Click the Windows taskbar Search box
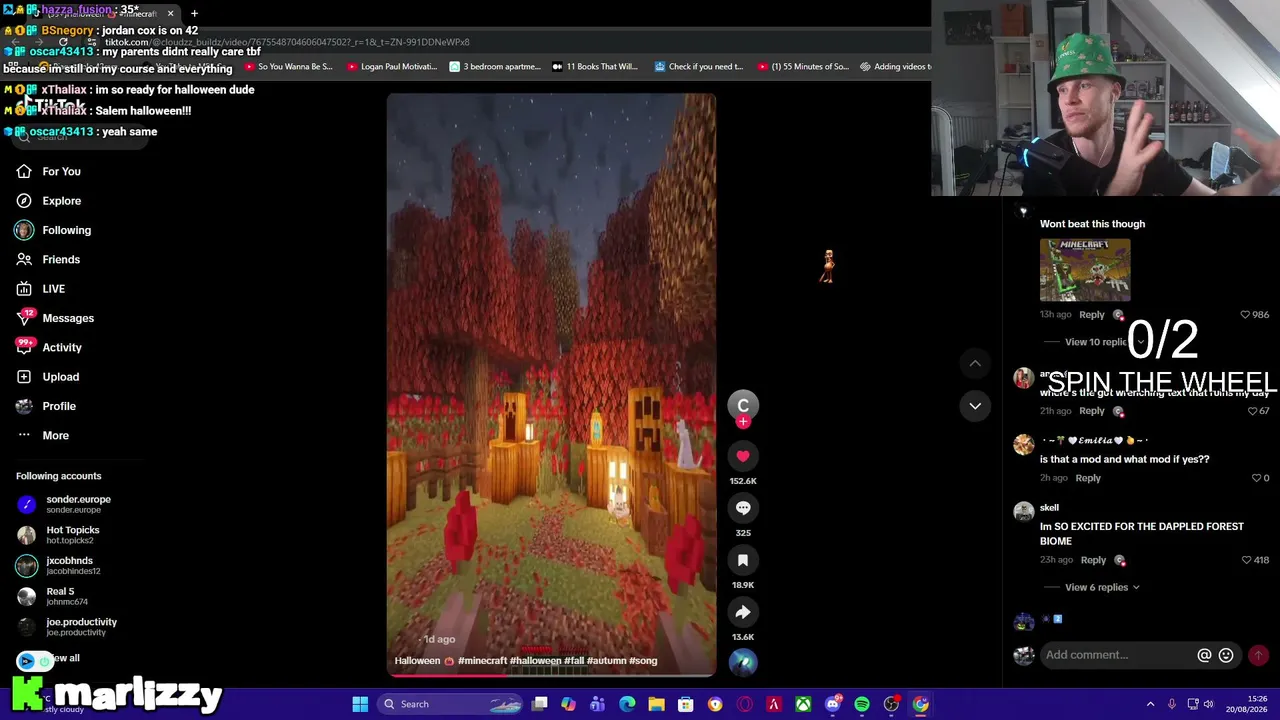Screen dimensions: 1280x720 coord(452,704)
